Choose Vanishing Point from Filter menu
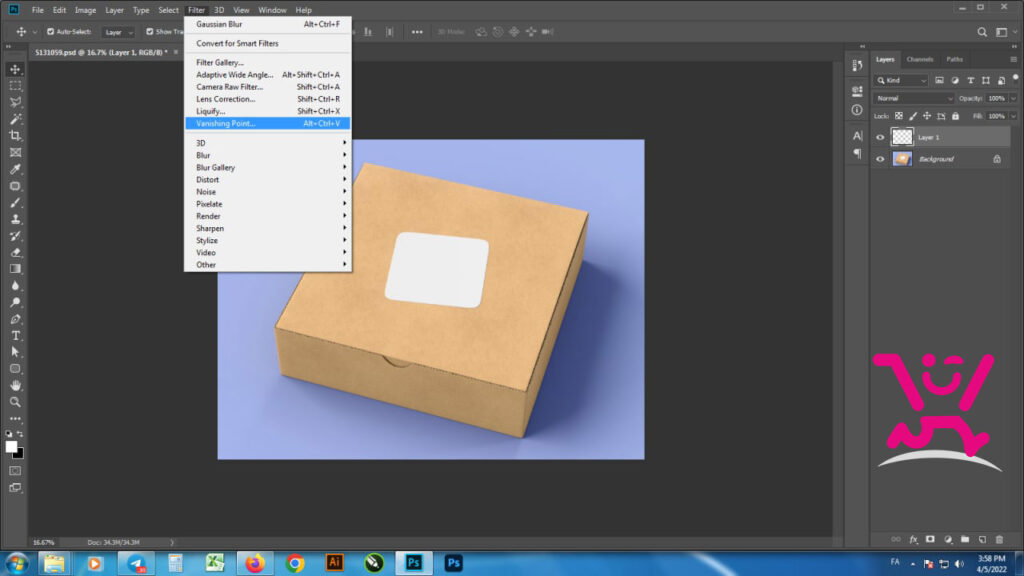Image resolution: width=1024 pixels, height=576 pixels. pyautogui.click(x=268, y=123)
